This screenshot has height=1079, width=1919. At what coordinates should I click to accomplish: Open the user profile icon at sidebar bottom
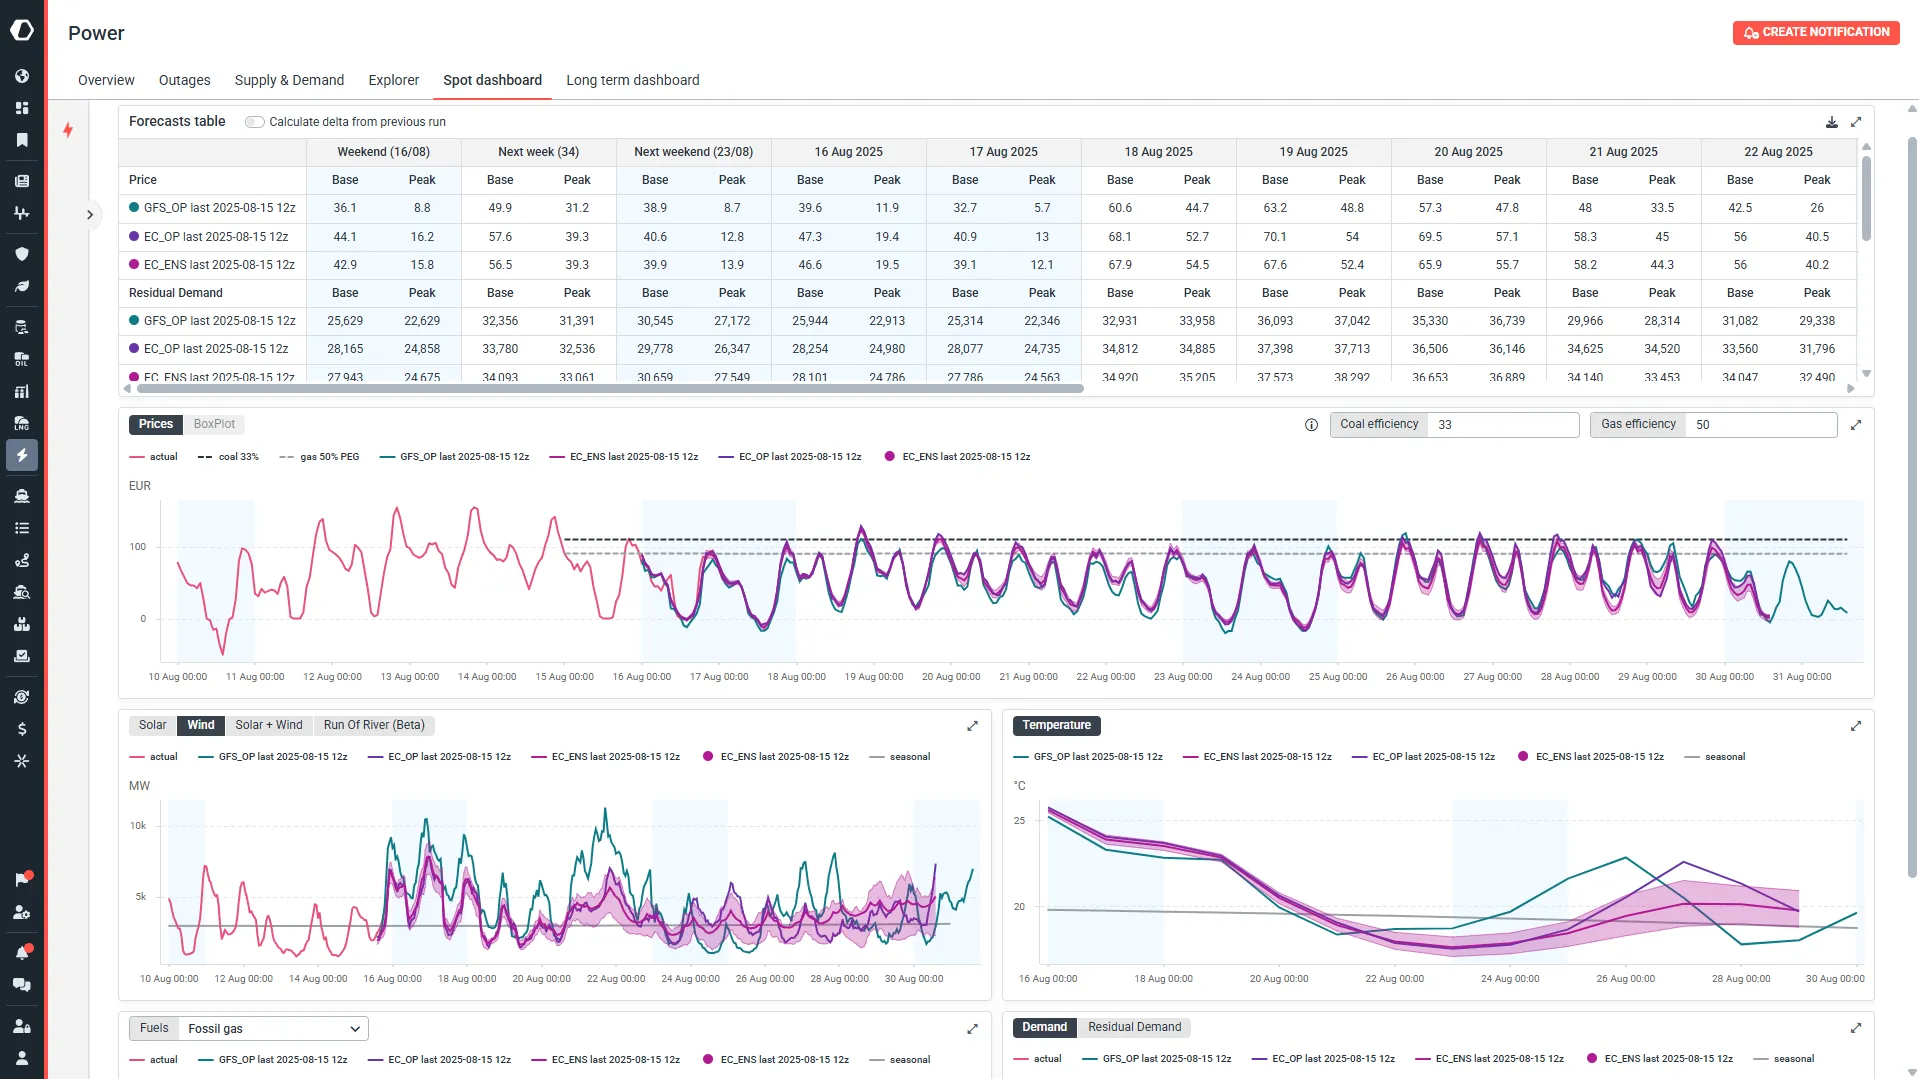coord(22,1058)
